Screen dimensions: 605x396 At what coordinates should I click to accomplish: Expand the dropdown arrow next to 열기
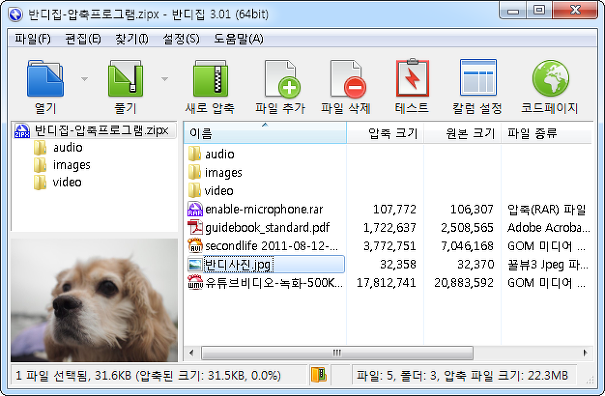click(x=84, y=79)
